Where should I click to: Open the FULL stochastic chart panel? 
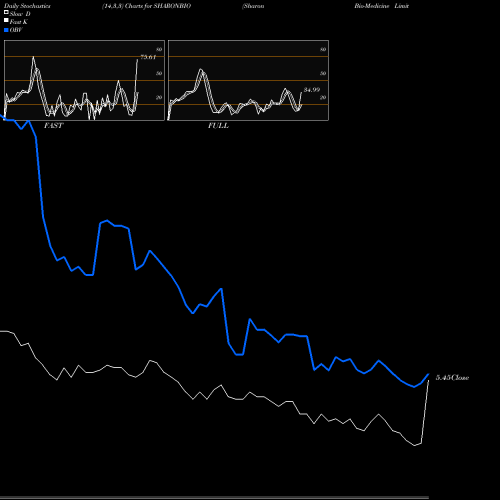(248, 80)
